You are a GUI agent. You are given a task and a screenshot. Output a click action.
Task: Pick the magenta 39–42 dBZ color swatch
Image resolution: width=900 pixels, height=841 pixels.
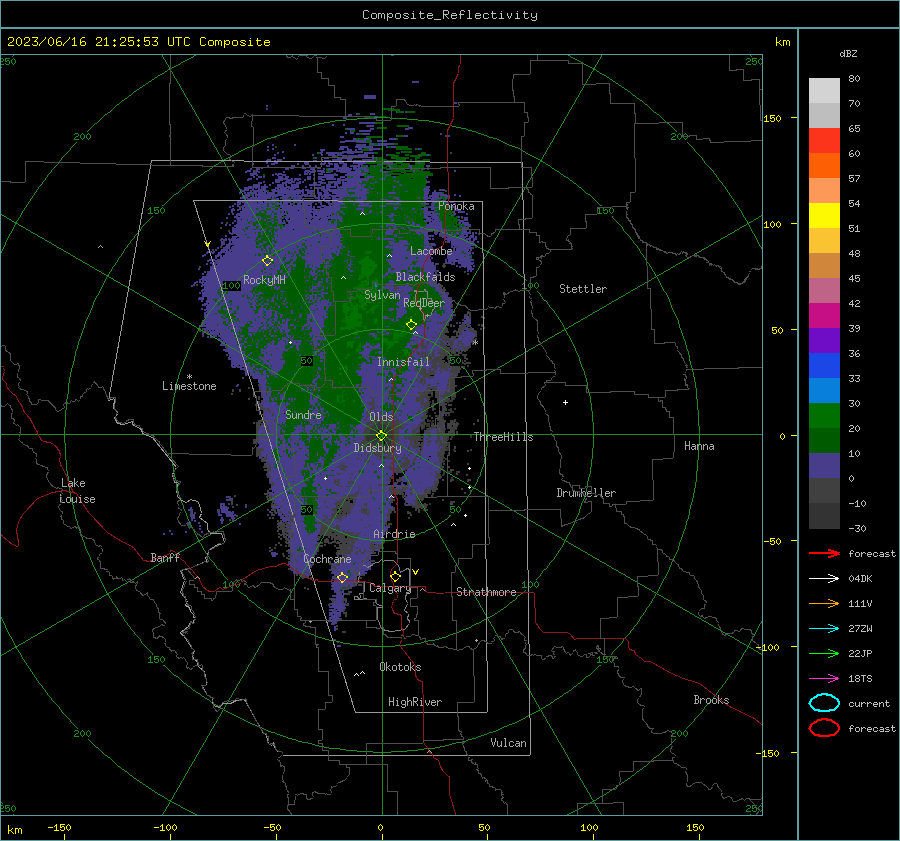tap(824, 316)
